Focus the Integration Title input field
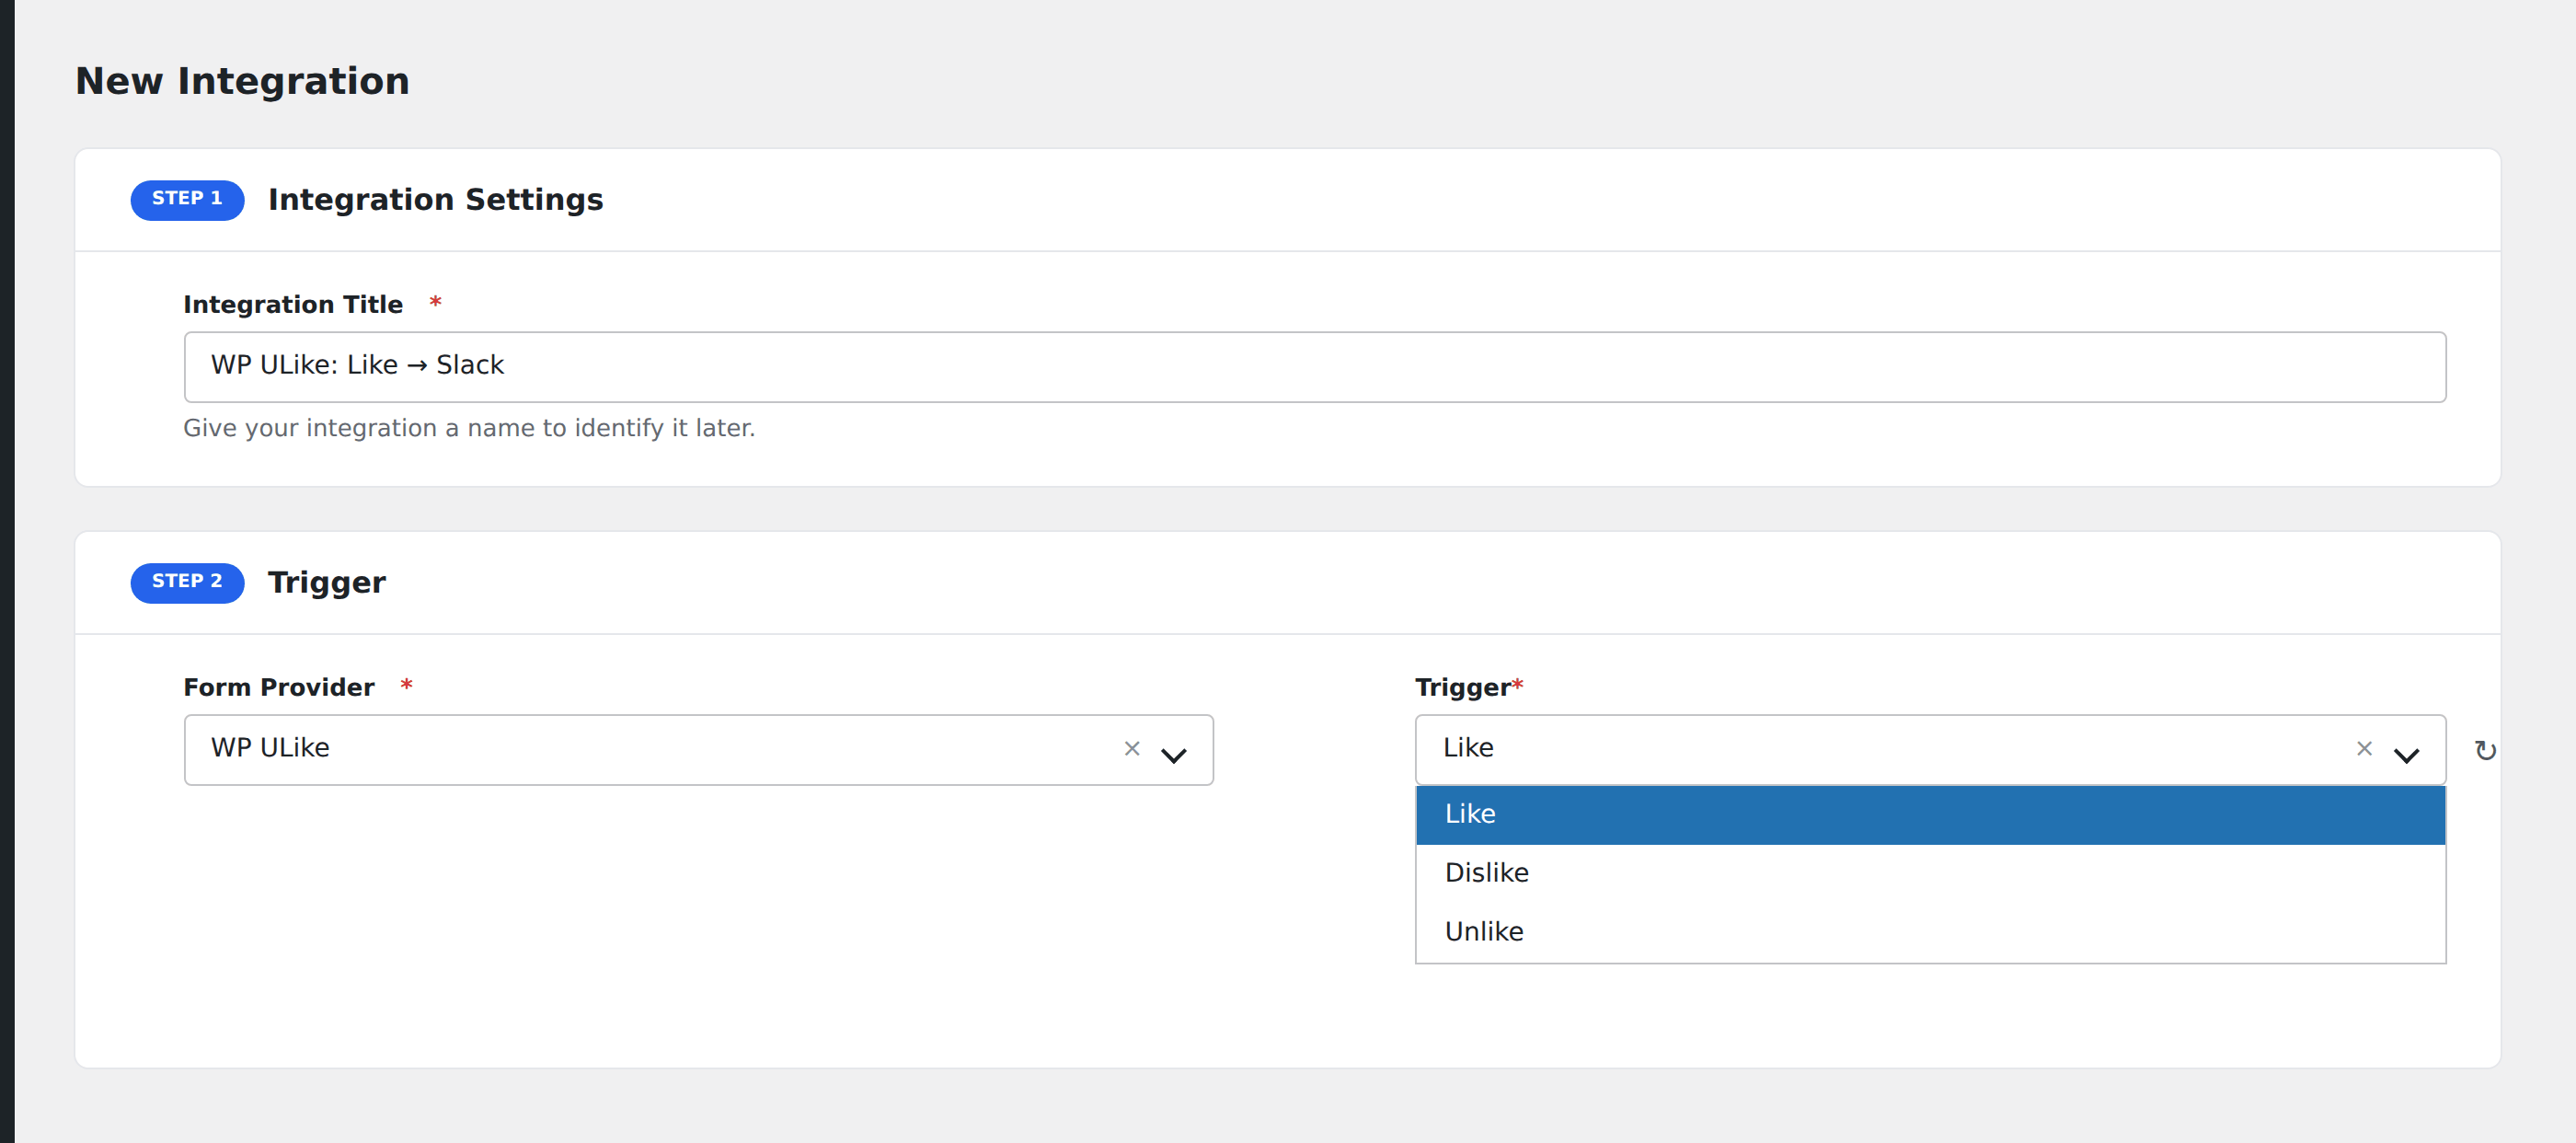This screenshot has width=2576, height=1143. [1314, 367]
